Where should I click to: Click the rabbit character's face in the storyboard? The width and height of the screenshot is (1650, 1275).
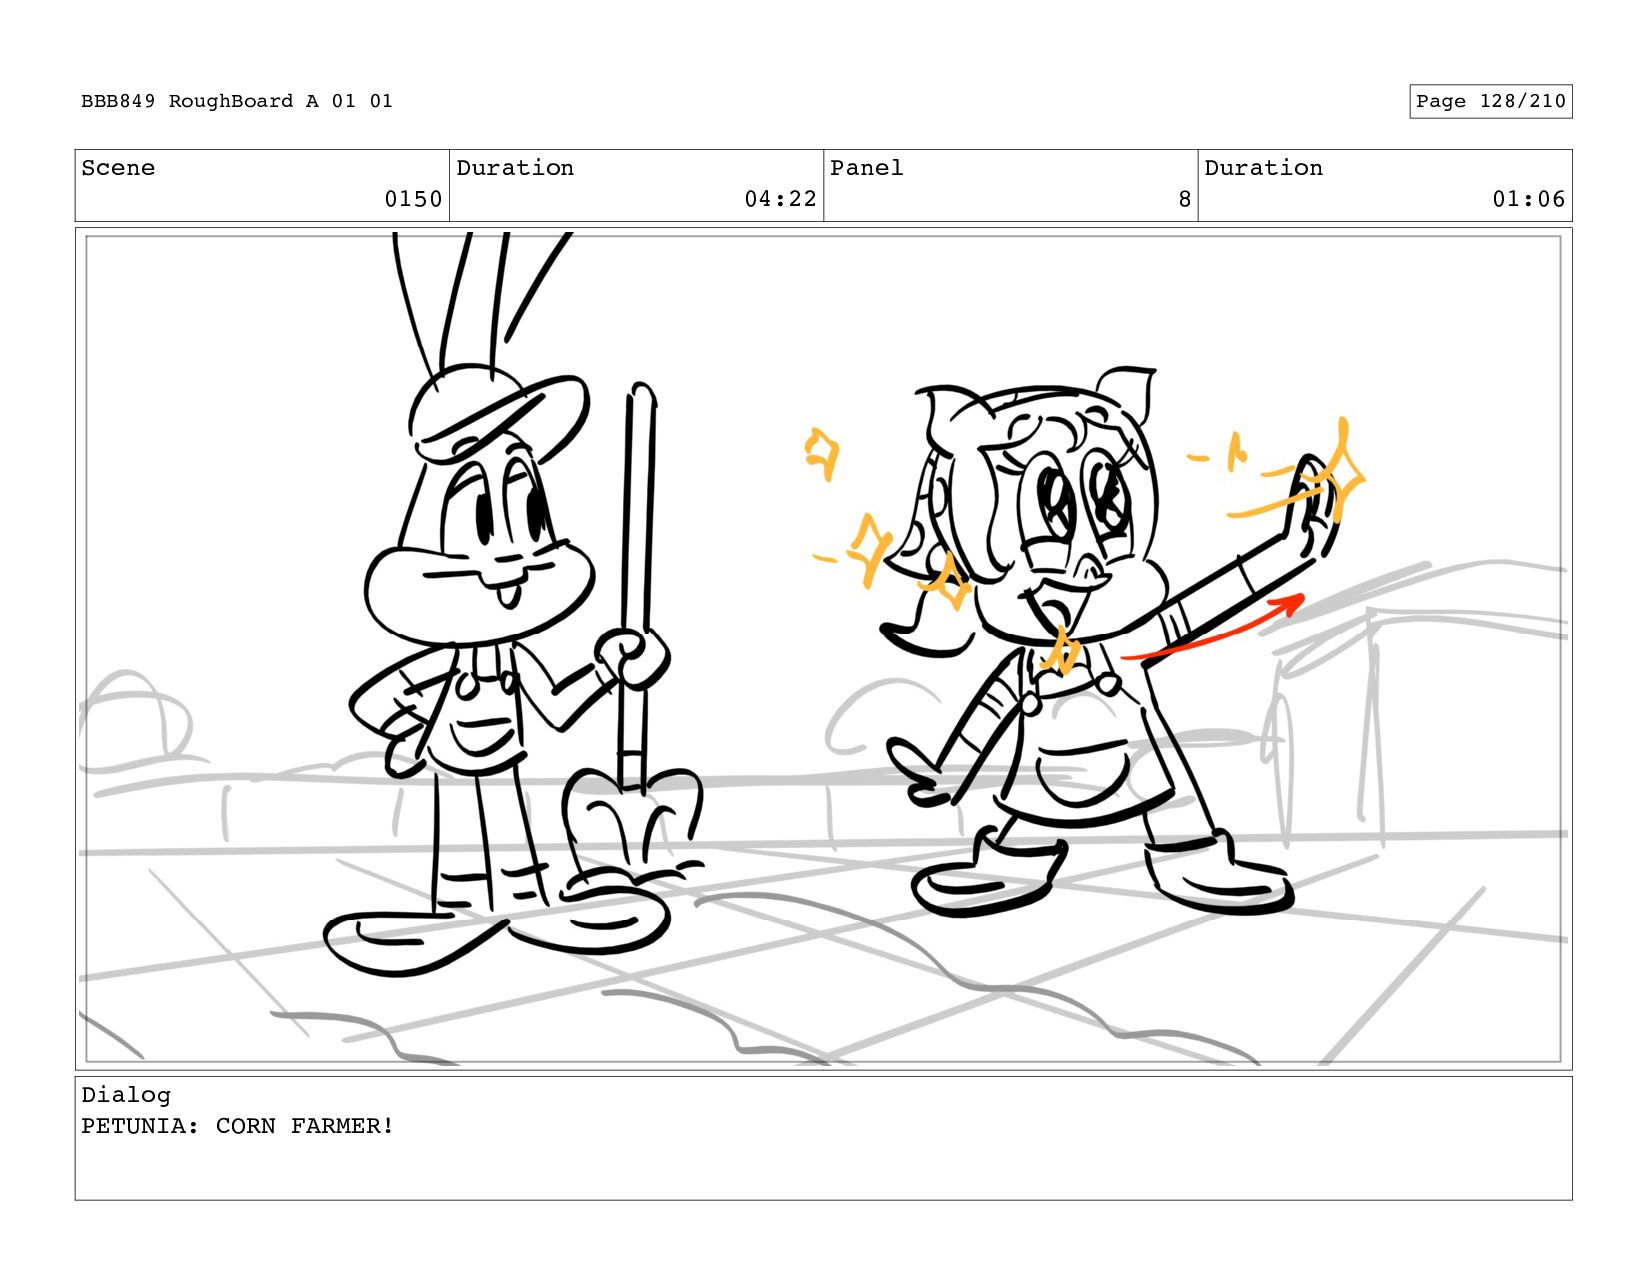click(480, 545)
